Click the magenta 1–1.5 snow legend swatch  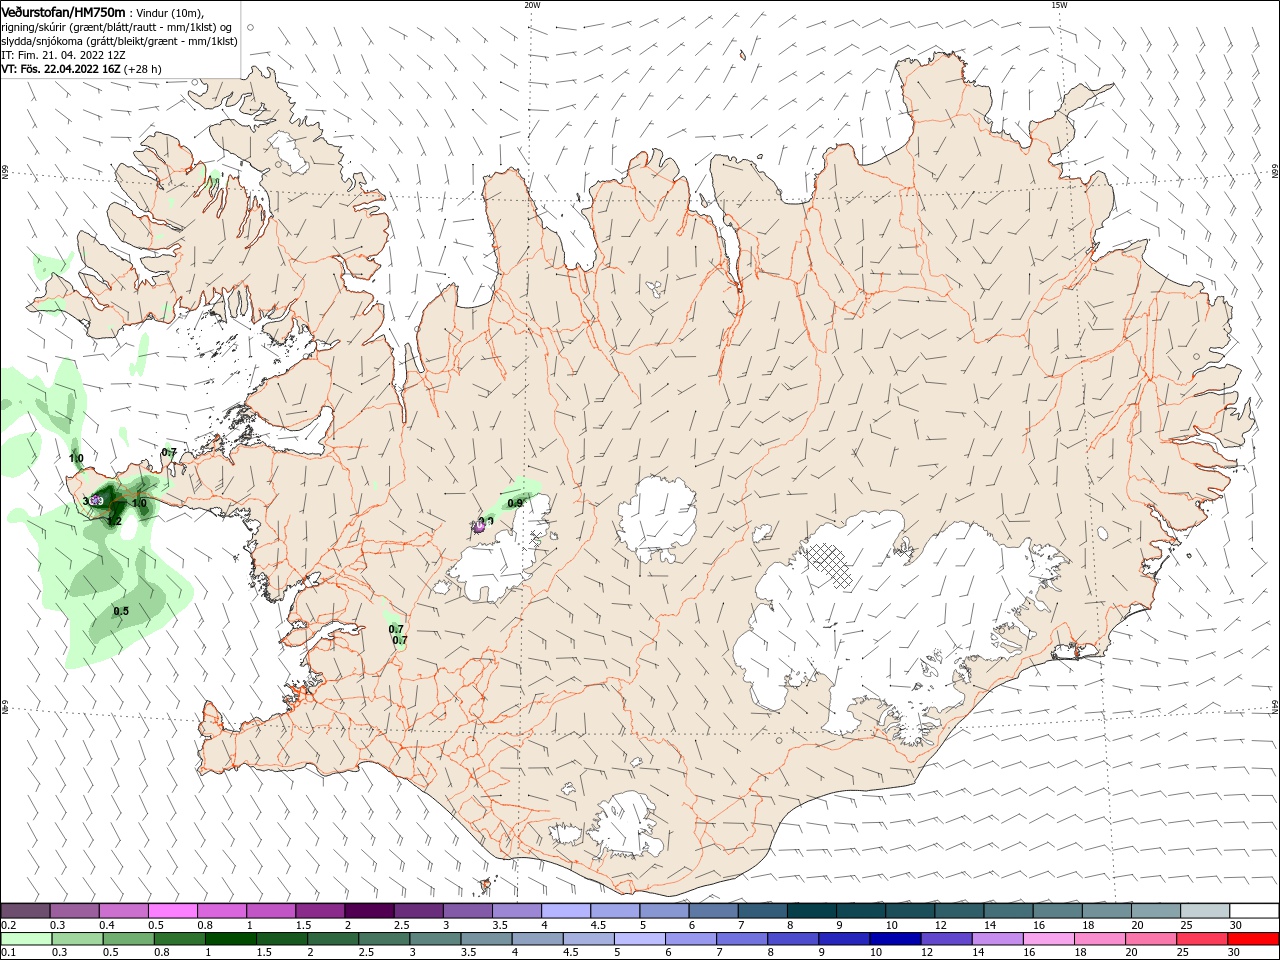271,911
